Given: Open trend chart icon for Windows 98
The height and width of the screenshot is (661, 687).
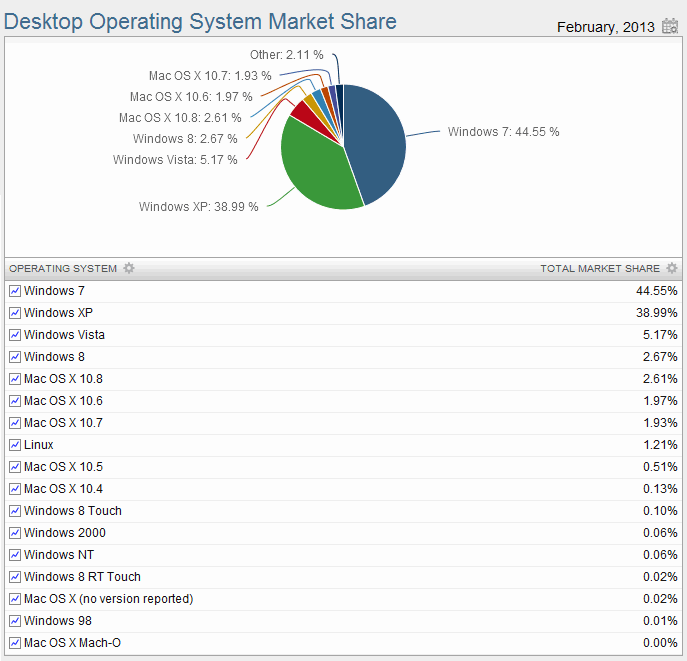Looking at the screenshot, I should click(x=15, y=621).
